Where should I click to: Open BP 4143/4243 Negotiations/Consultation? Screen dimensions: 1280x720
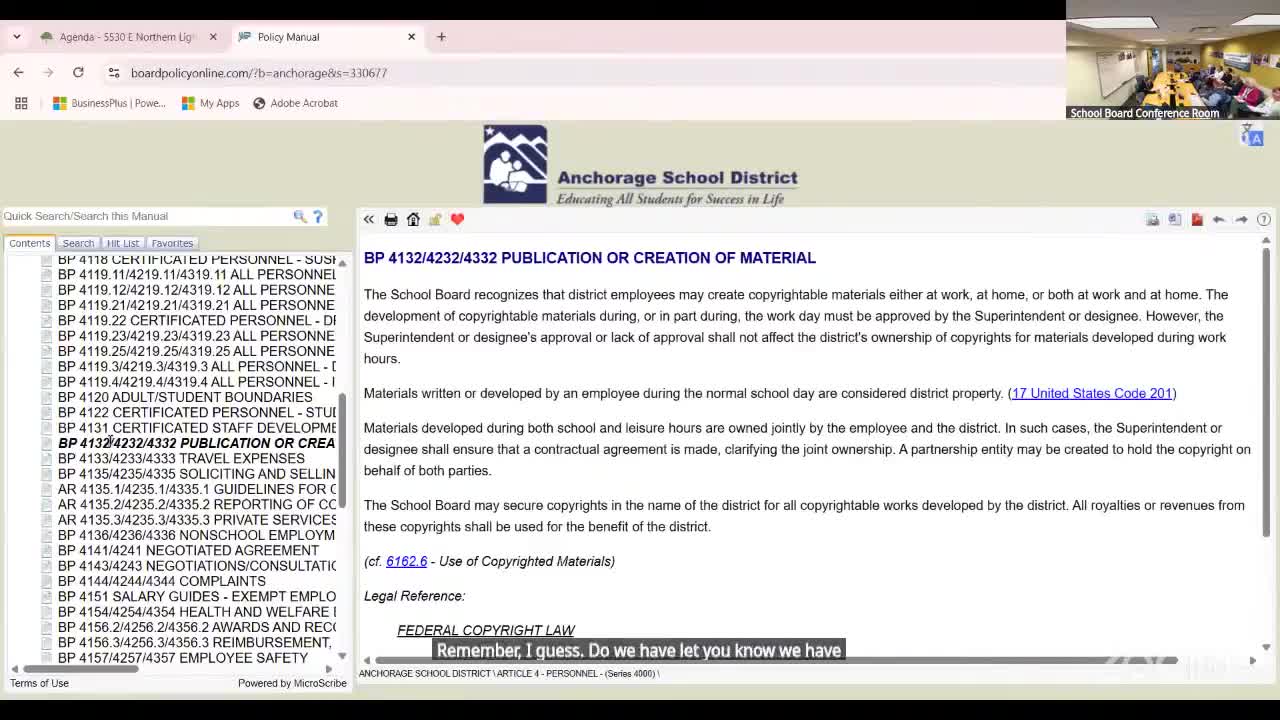click(197, 566)
